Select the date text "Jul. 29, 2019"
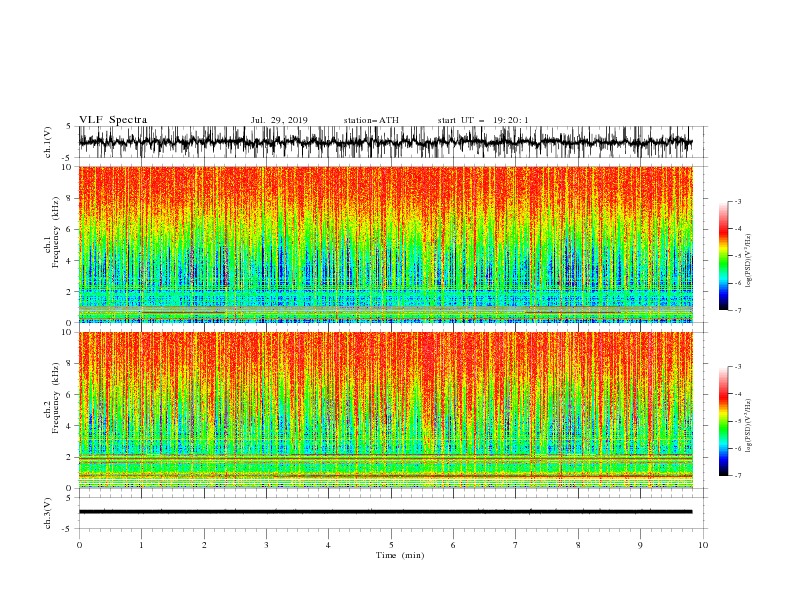This screenshot has height=612, width=792. click(279, 120)
